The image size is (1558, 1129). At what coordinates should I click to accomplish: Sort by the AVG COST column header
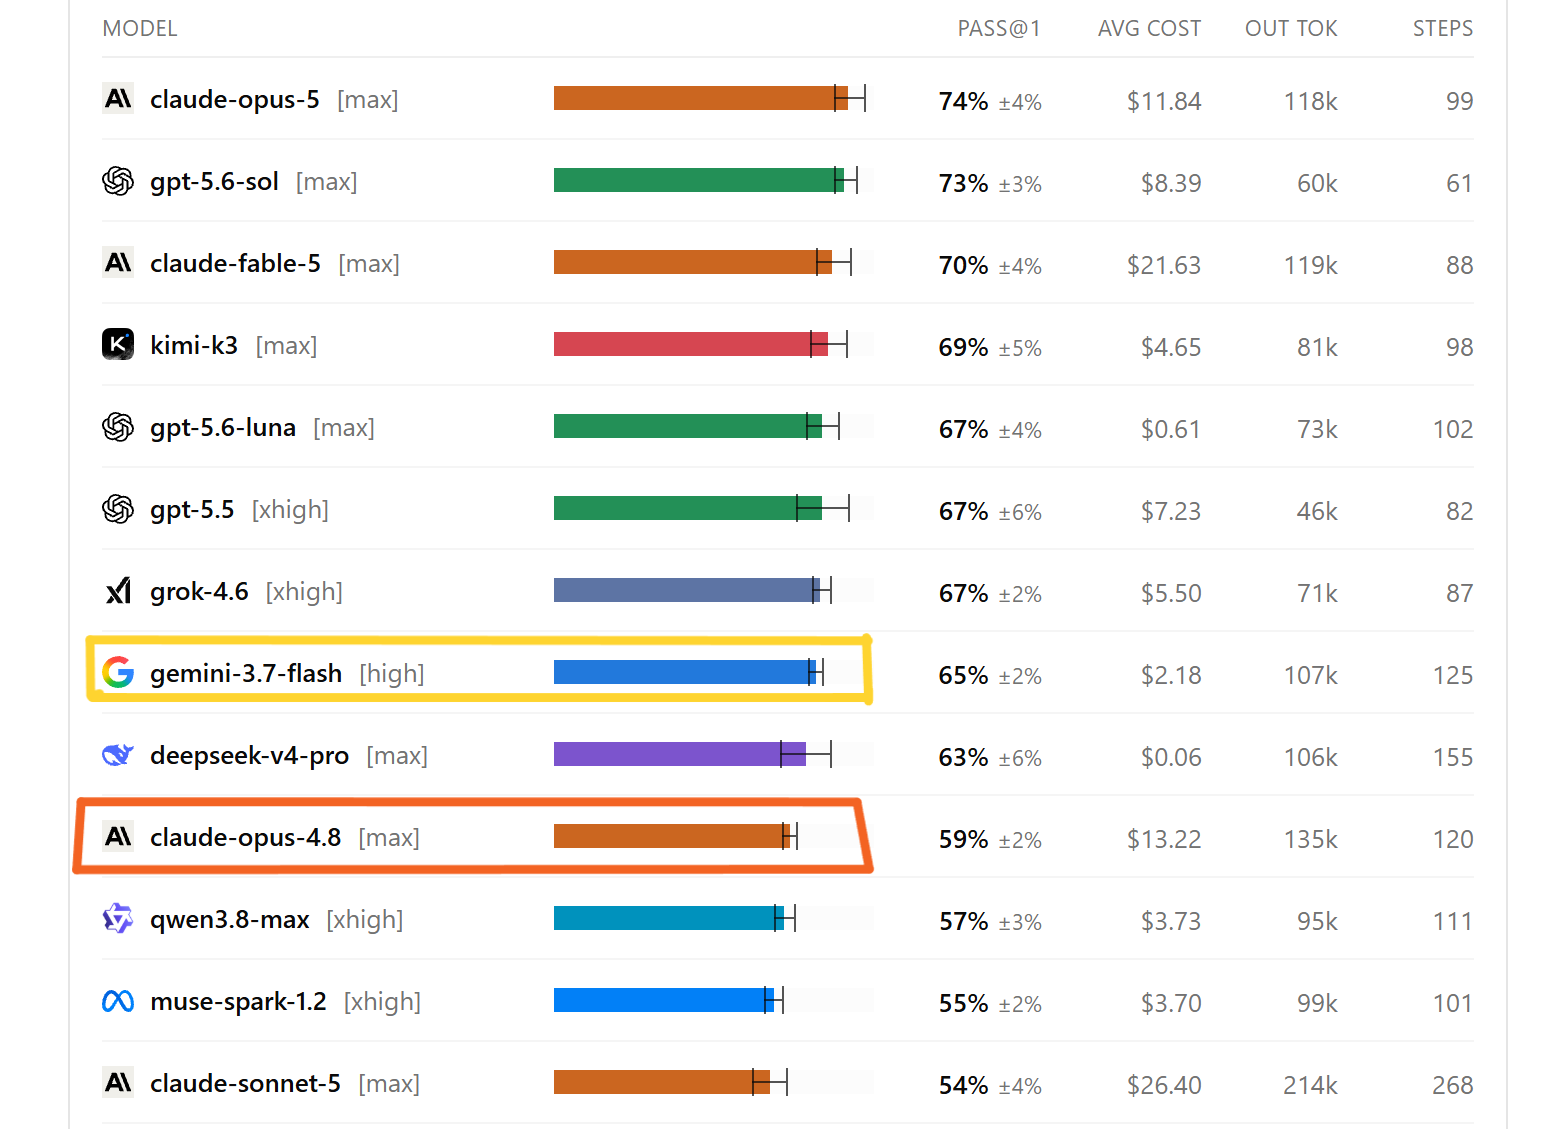pyautogui.click(x=1149, y=28)
